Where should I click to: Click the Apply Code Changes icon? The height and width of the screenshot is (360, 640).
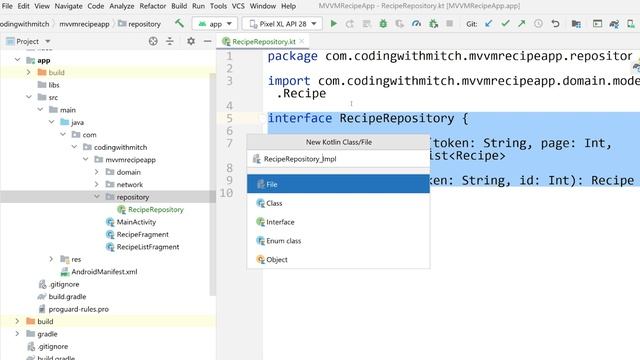(367, 24)
